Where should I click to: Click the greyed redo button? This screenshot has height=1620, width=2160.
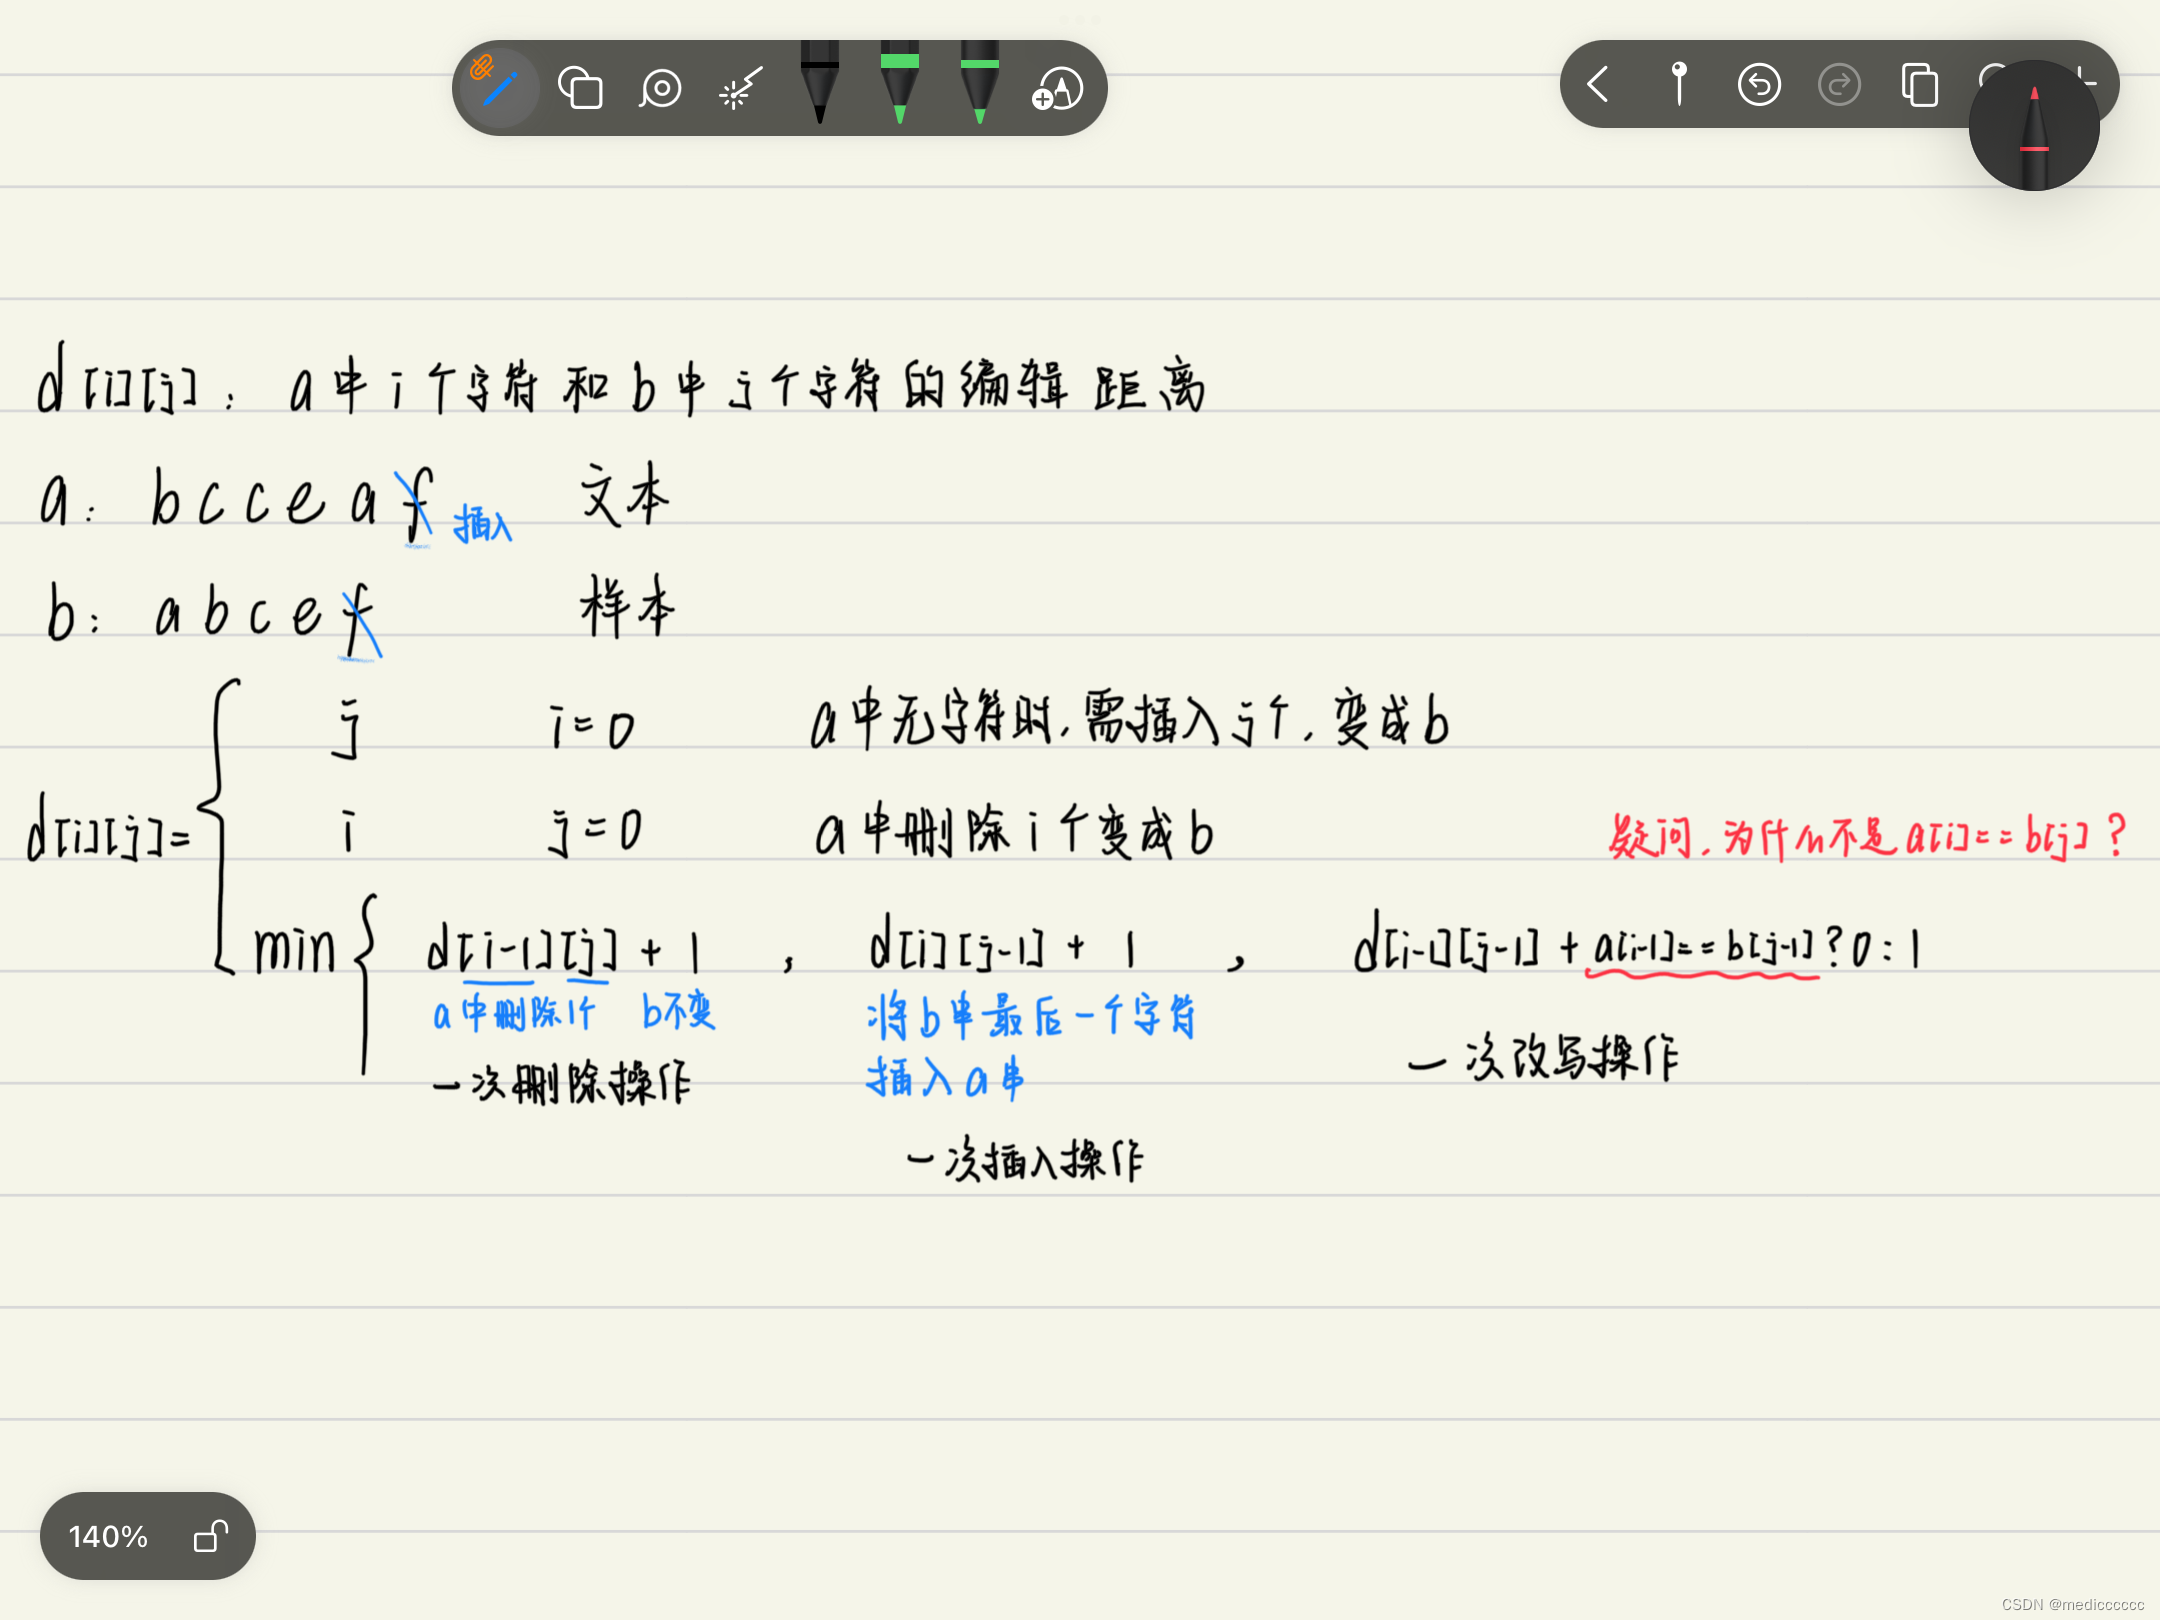click(x=1839, y=84)
